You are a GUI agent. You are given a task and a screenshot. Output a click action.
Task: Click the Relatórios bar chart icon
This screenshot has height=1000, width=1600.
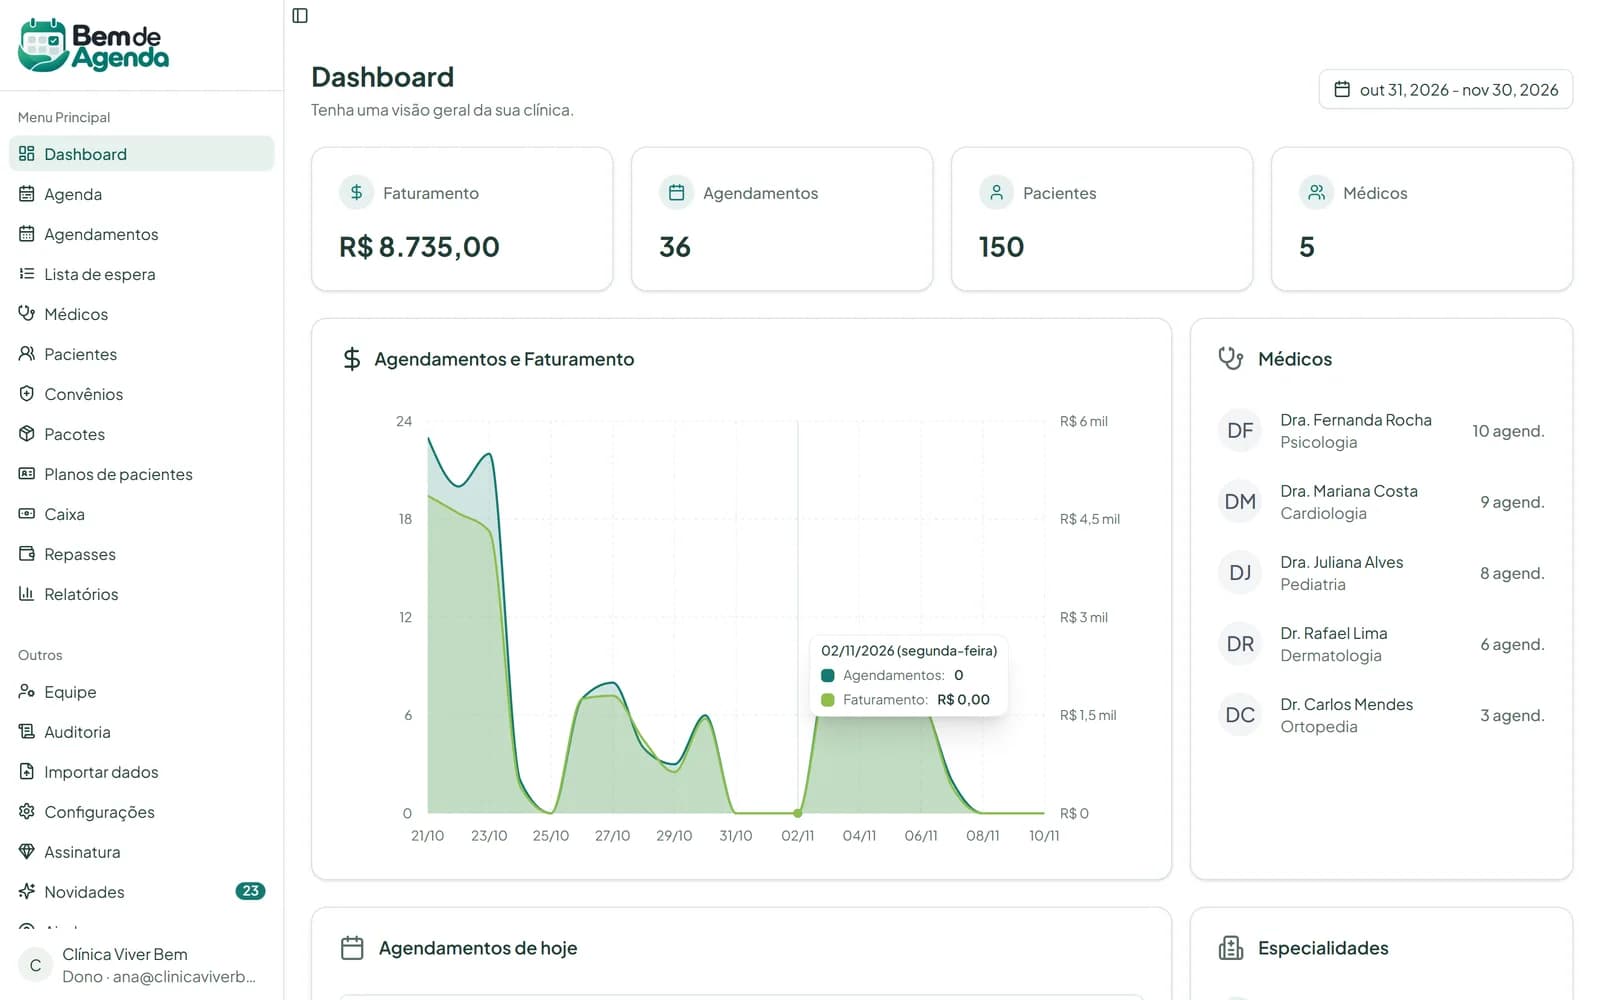pos(27,594)
